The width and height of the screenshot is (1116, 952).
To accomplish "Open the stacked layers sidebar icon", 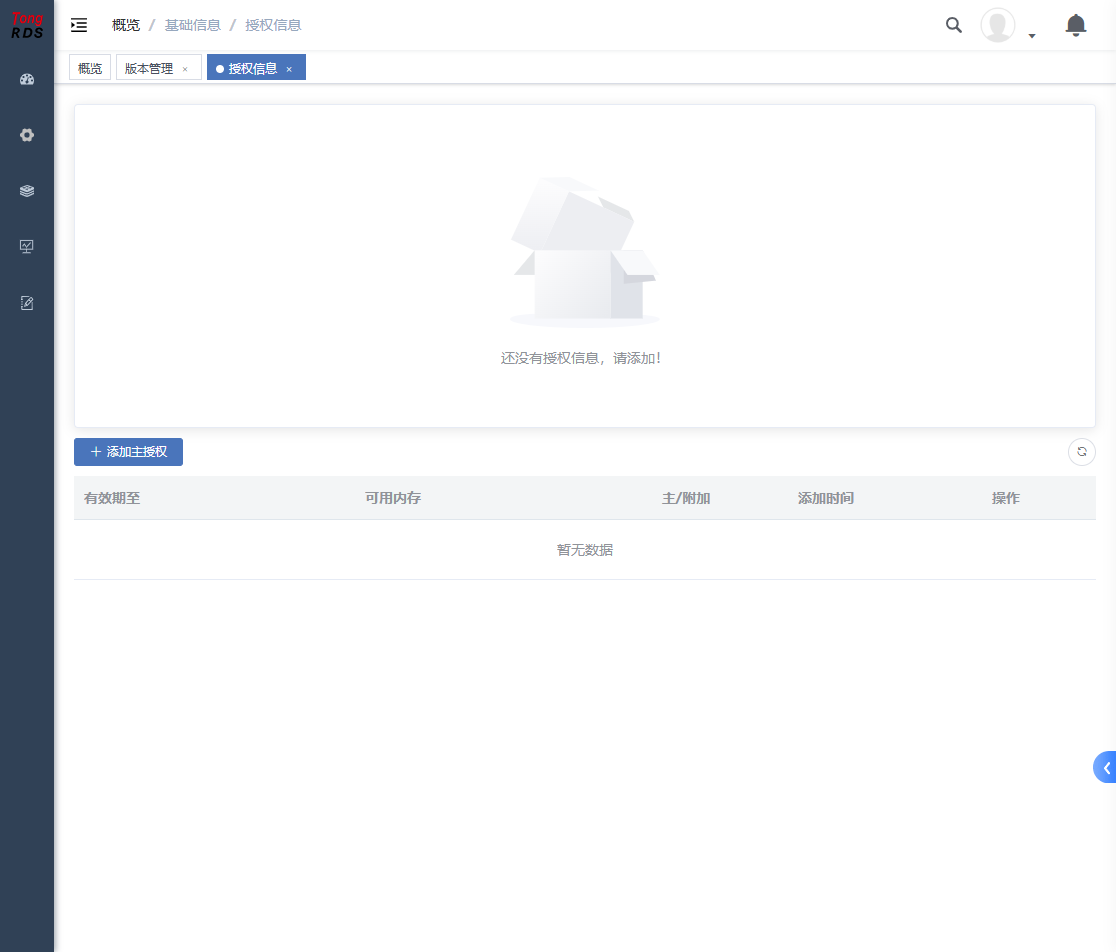I will pyautogui.click(x=27, y=191).
